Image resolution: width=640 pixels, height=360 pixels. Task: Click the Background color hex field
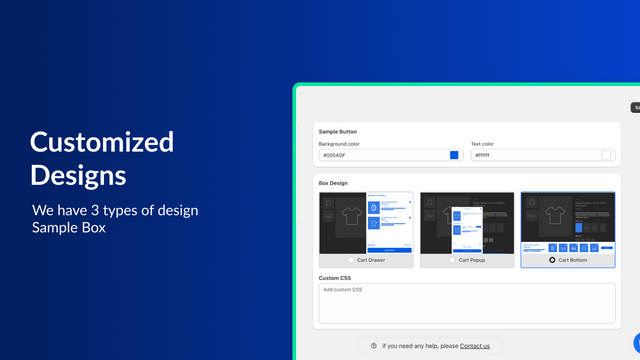click(x=391, y=155)
